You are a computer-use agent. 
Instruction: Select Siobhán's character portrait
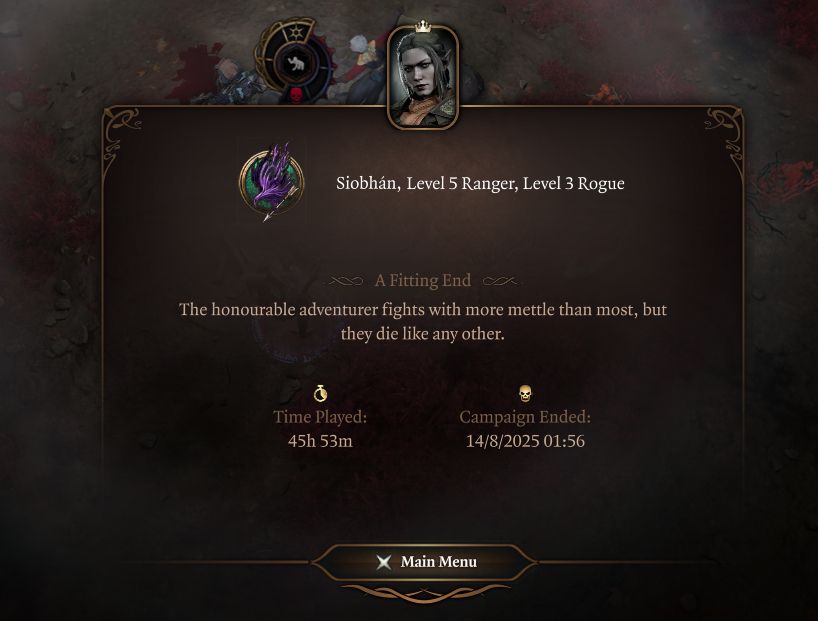(423, 78)
